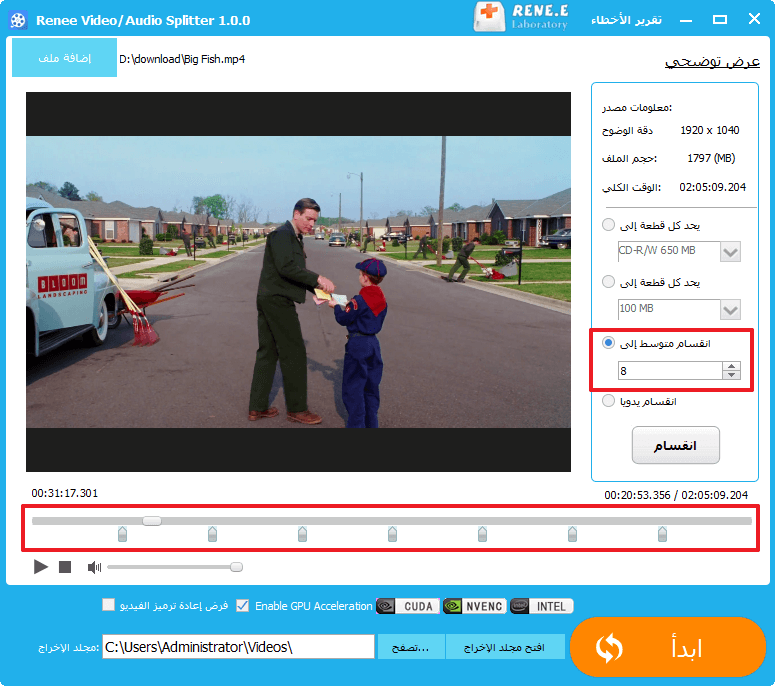
Task: Open the تقرير الأخطاء error report
Action: pos(626,20)
